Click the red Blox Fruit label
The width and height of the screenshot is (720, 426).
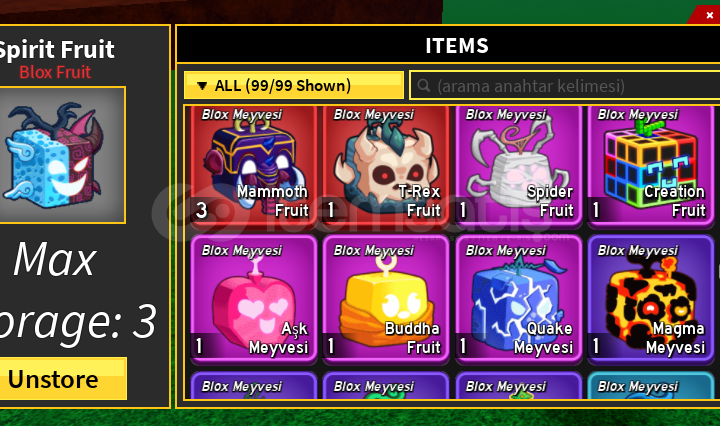(x=55, y=73)
